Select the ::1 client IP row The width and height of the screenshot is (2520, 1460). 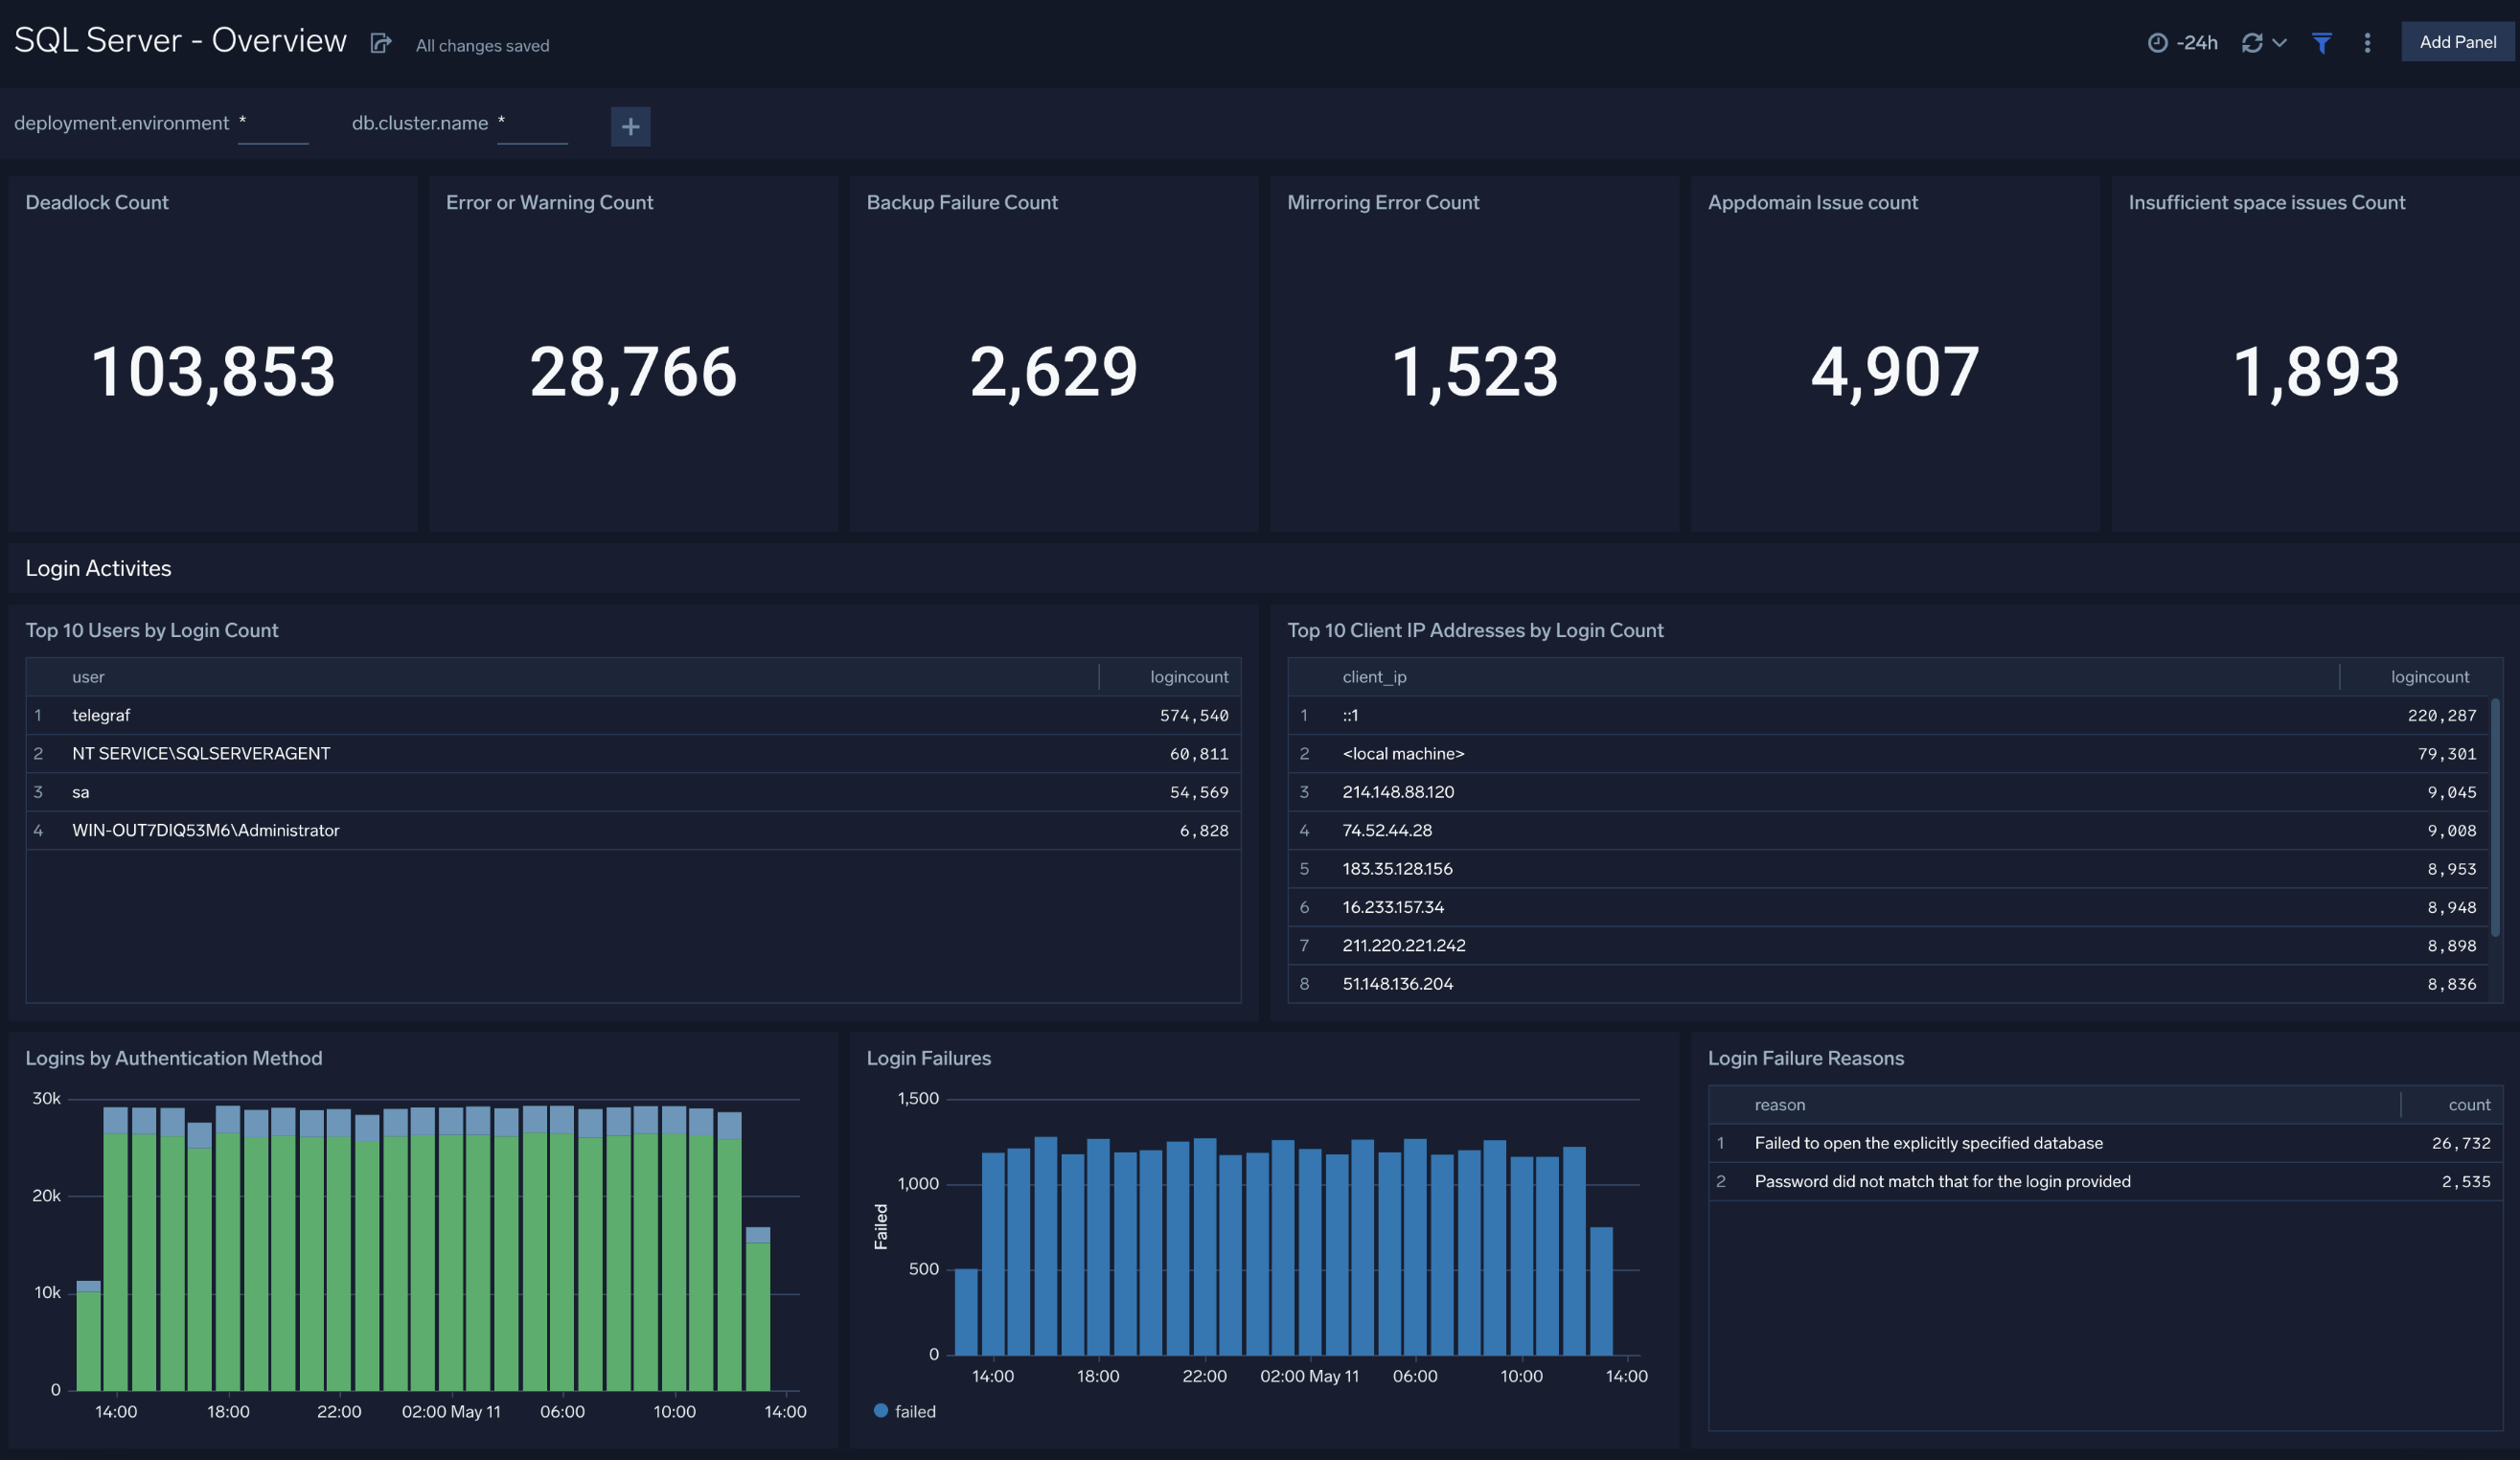pyautogui.click(x=1888, y=715)
